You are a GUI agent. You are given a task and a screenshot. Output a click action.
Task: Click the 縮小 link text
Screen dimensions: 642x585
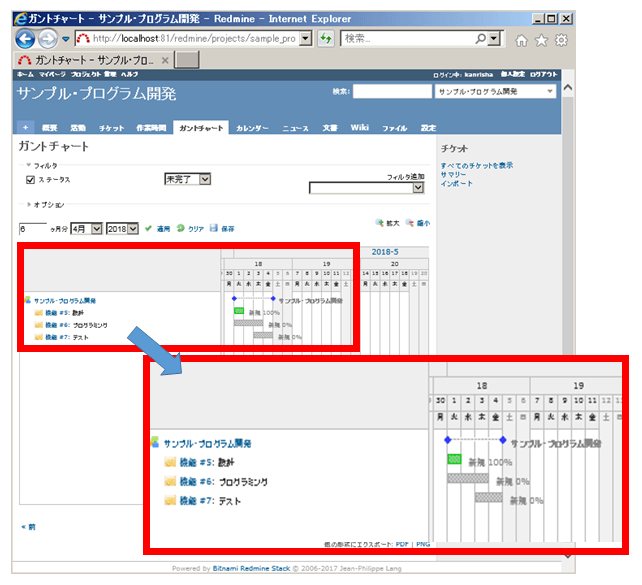click(423, 223)
